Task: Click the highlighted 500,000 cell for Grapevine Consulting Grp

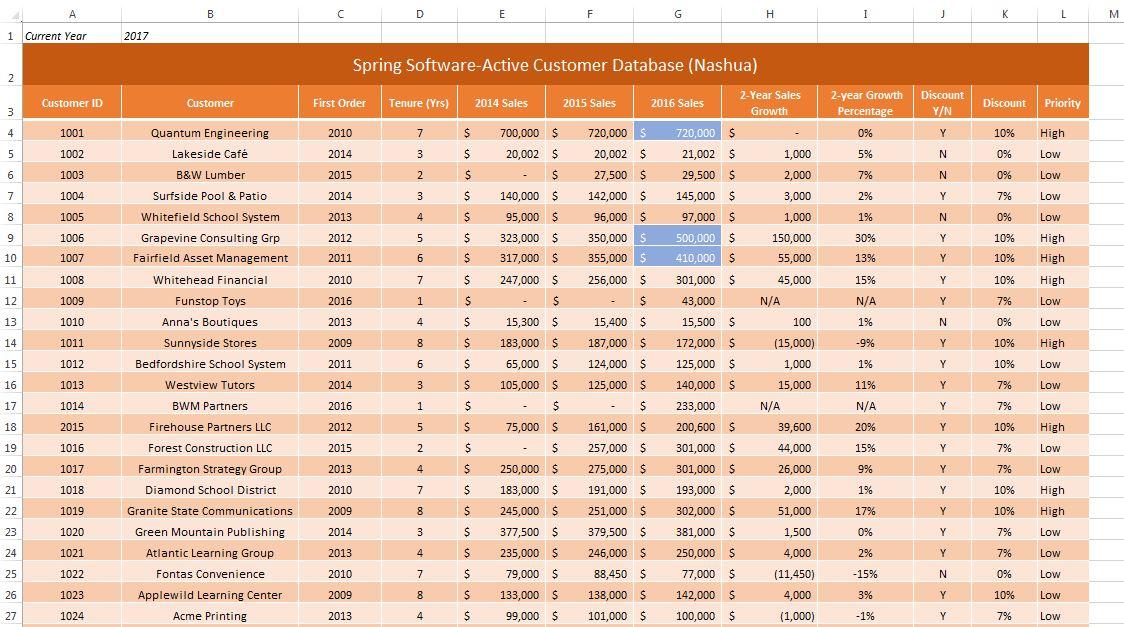Action: pyautogui.click(x=677, y=238)
